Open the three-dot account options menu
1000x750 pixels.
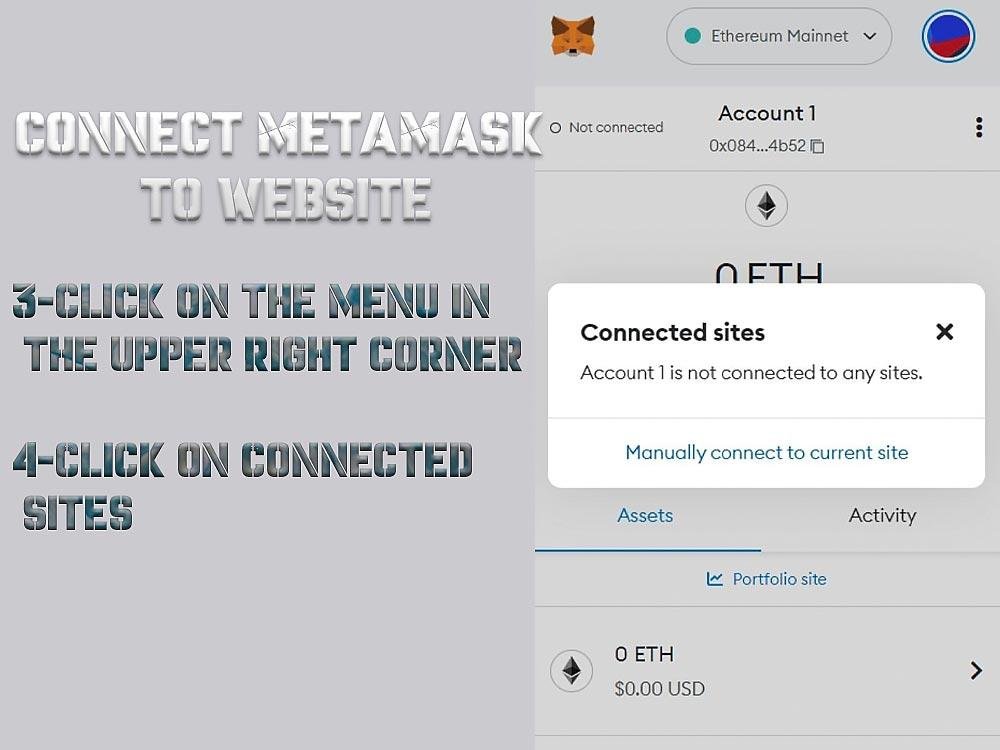(979, 128)
